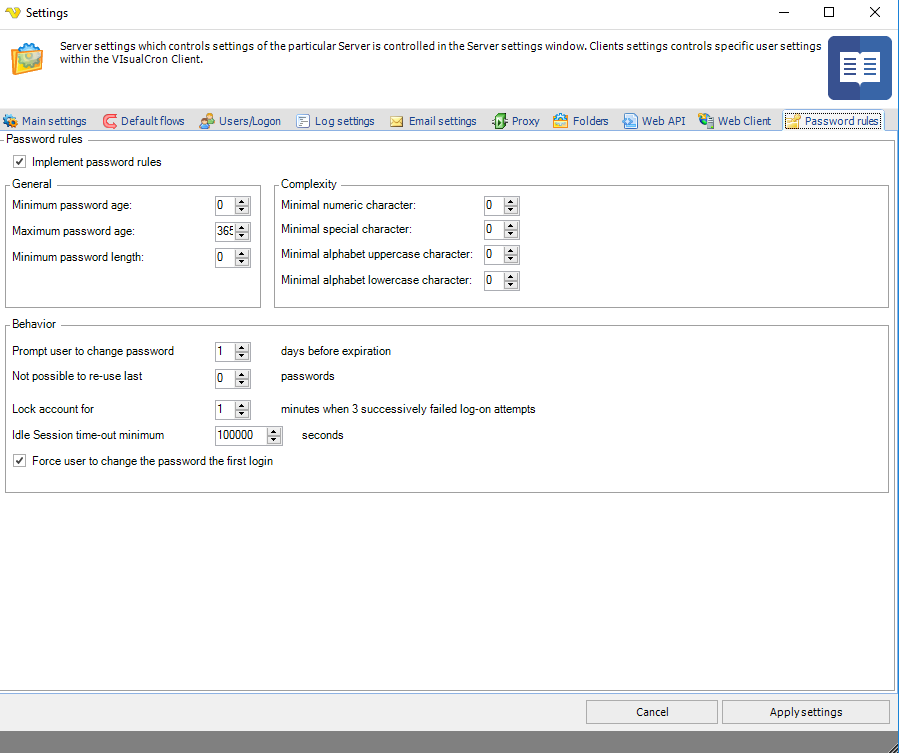Increase Minimum password age value
Screen dimensions: 899x753
(x=242, y=201)
